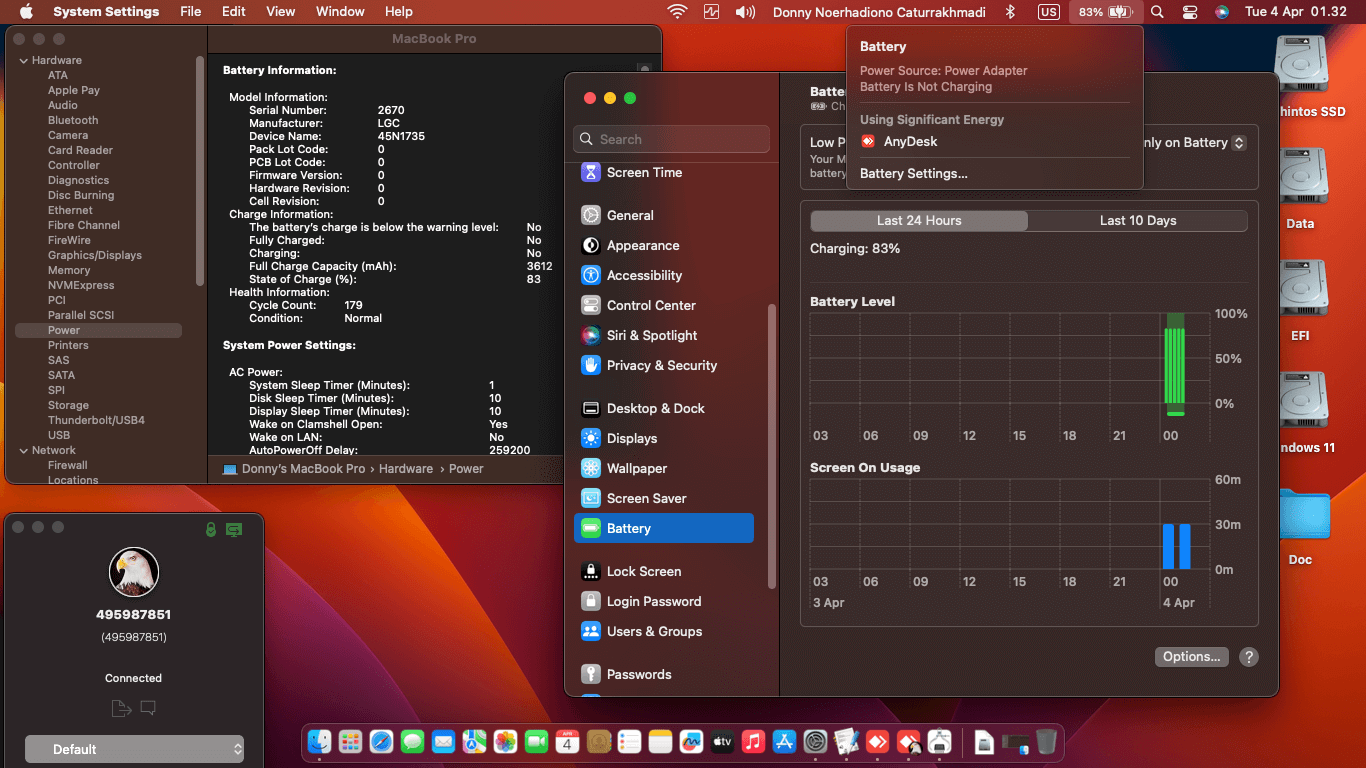Open Launchpad in the Dock
1366x768 pixels.
[350, 742]
